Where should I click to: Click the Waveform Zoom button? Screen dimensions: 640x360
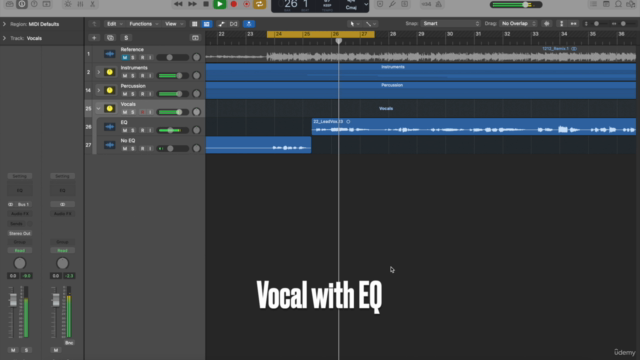click(x=547, y=24)
